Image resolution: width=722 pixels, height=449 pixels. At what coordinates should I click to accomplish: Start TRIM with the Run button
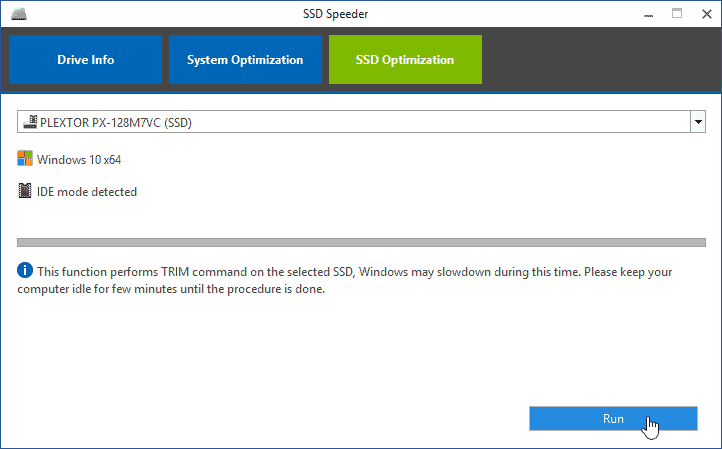(613, 419)
